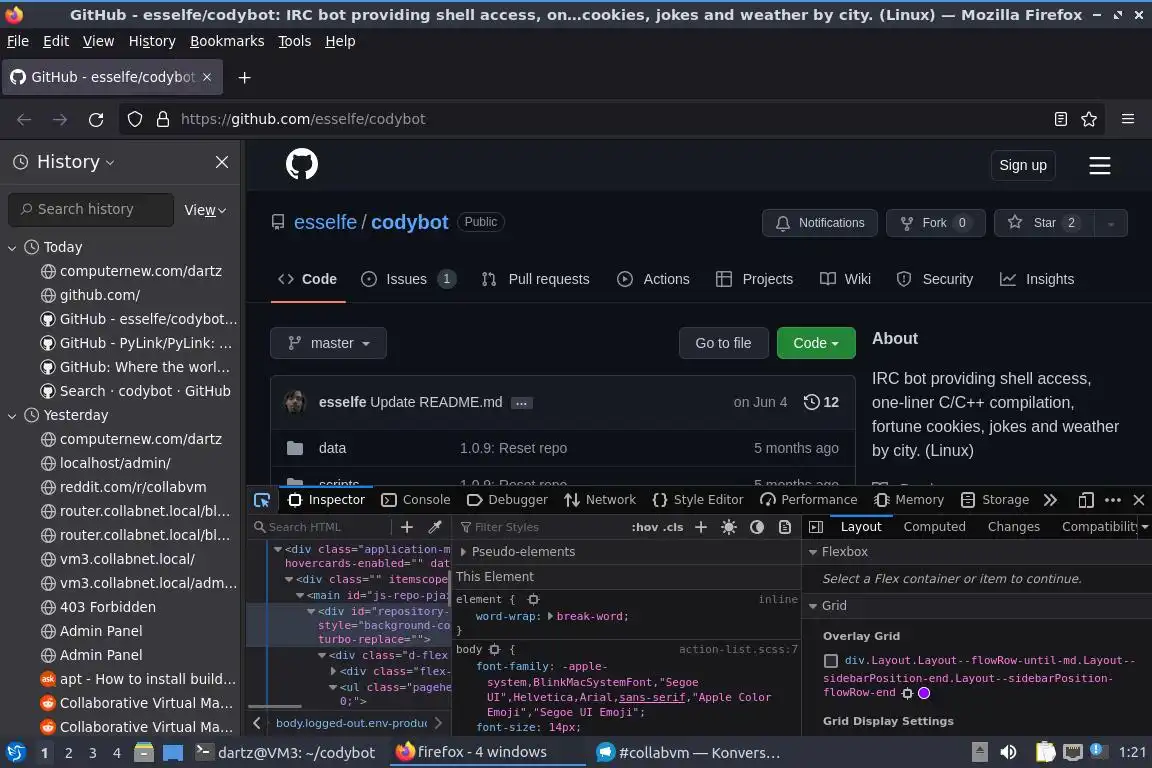Open the Bookmarks menu
Viewport: 1152px width, 768px height.
(x=227, y=41)
